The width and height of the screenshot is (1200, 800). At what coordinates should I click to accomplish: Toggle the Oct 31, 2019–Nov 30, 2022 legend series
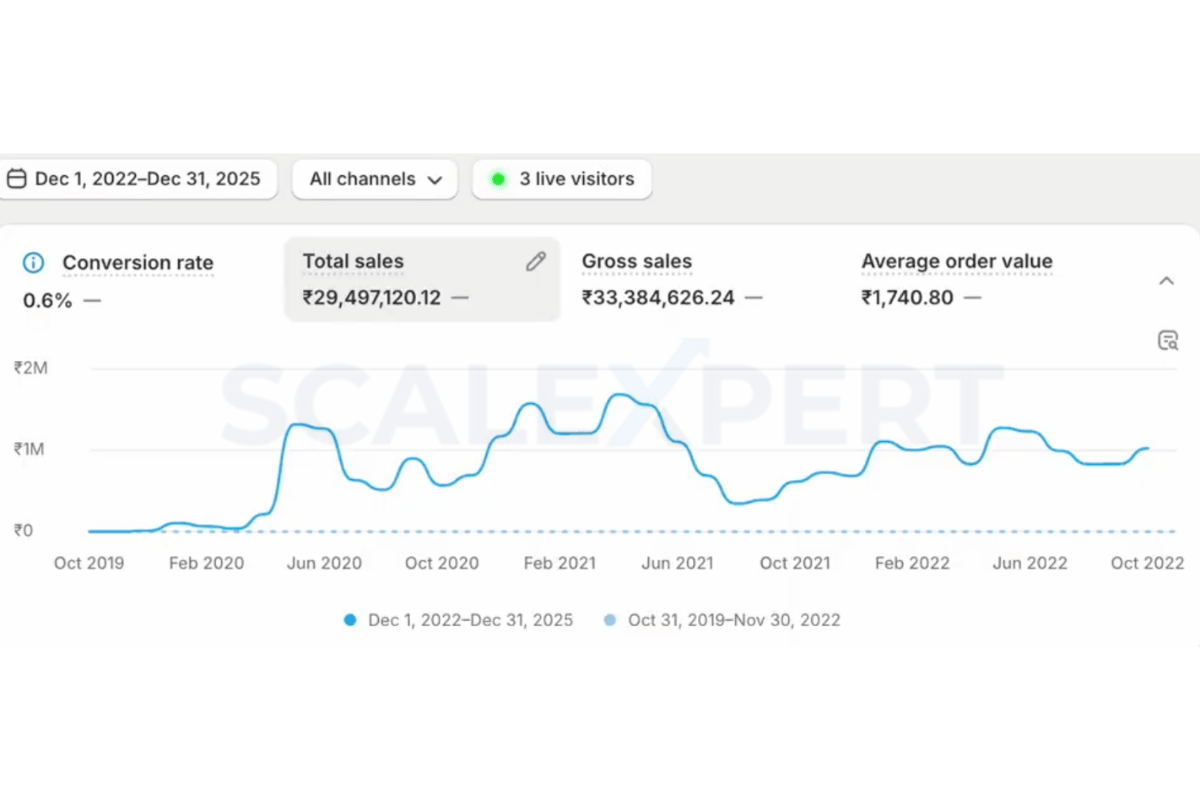[x=722, y=620]
